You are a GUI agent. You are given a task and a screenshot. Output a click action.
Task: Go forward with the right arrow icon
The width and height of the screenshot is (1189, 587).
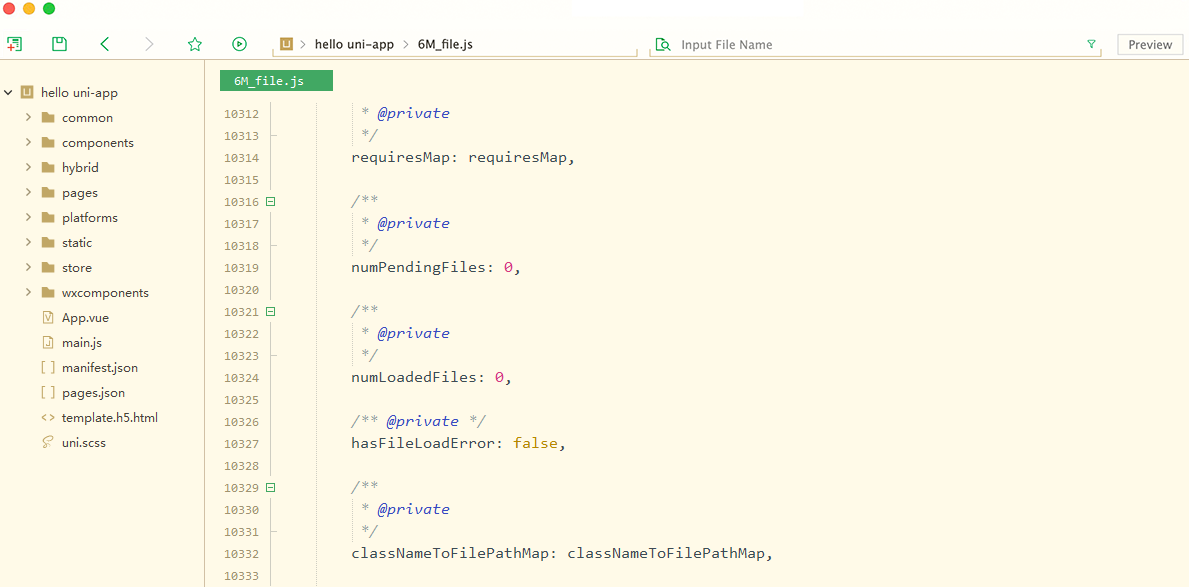(x=149, y=44)
